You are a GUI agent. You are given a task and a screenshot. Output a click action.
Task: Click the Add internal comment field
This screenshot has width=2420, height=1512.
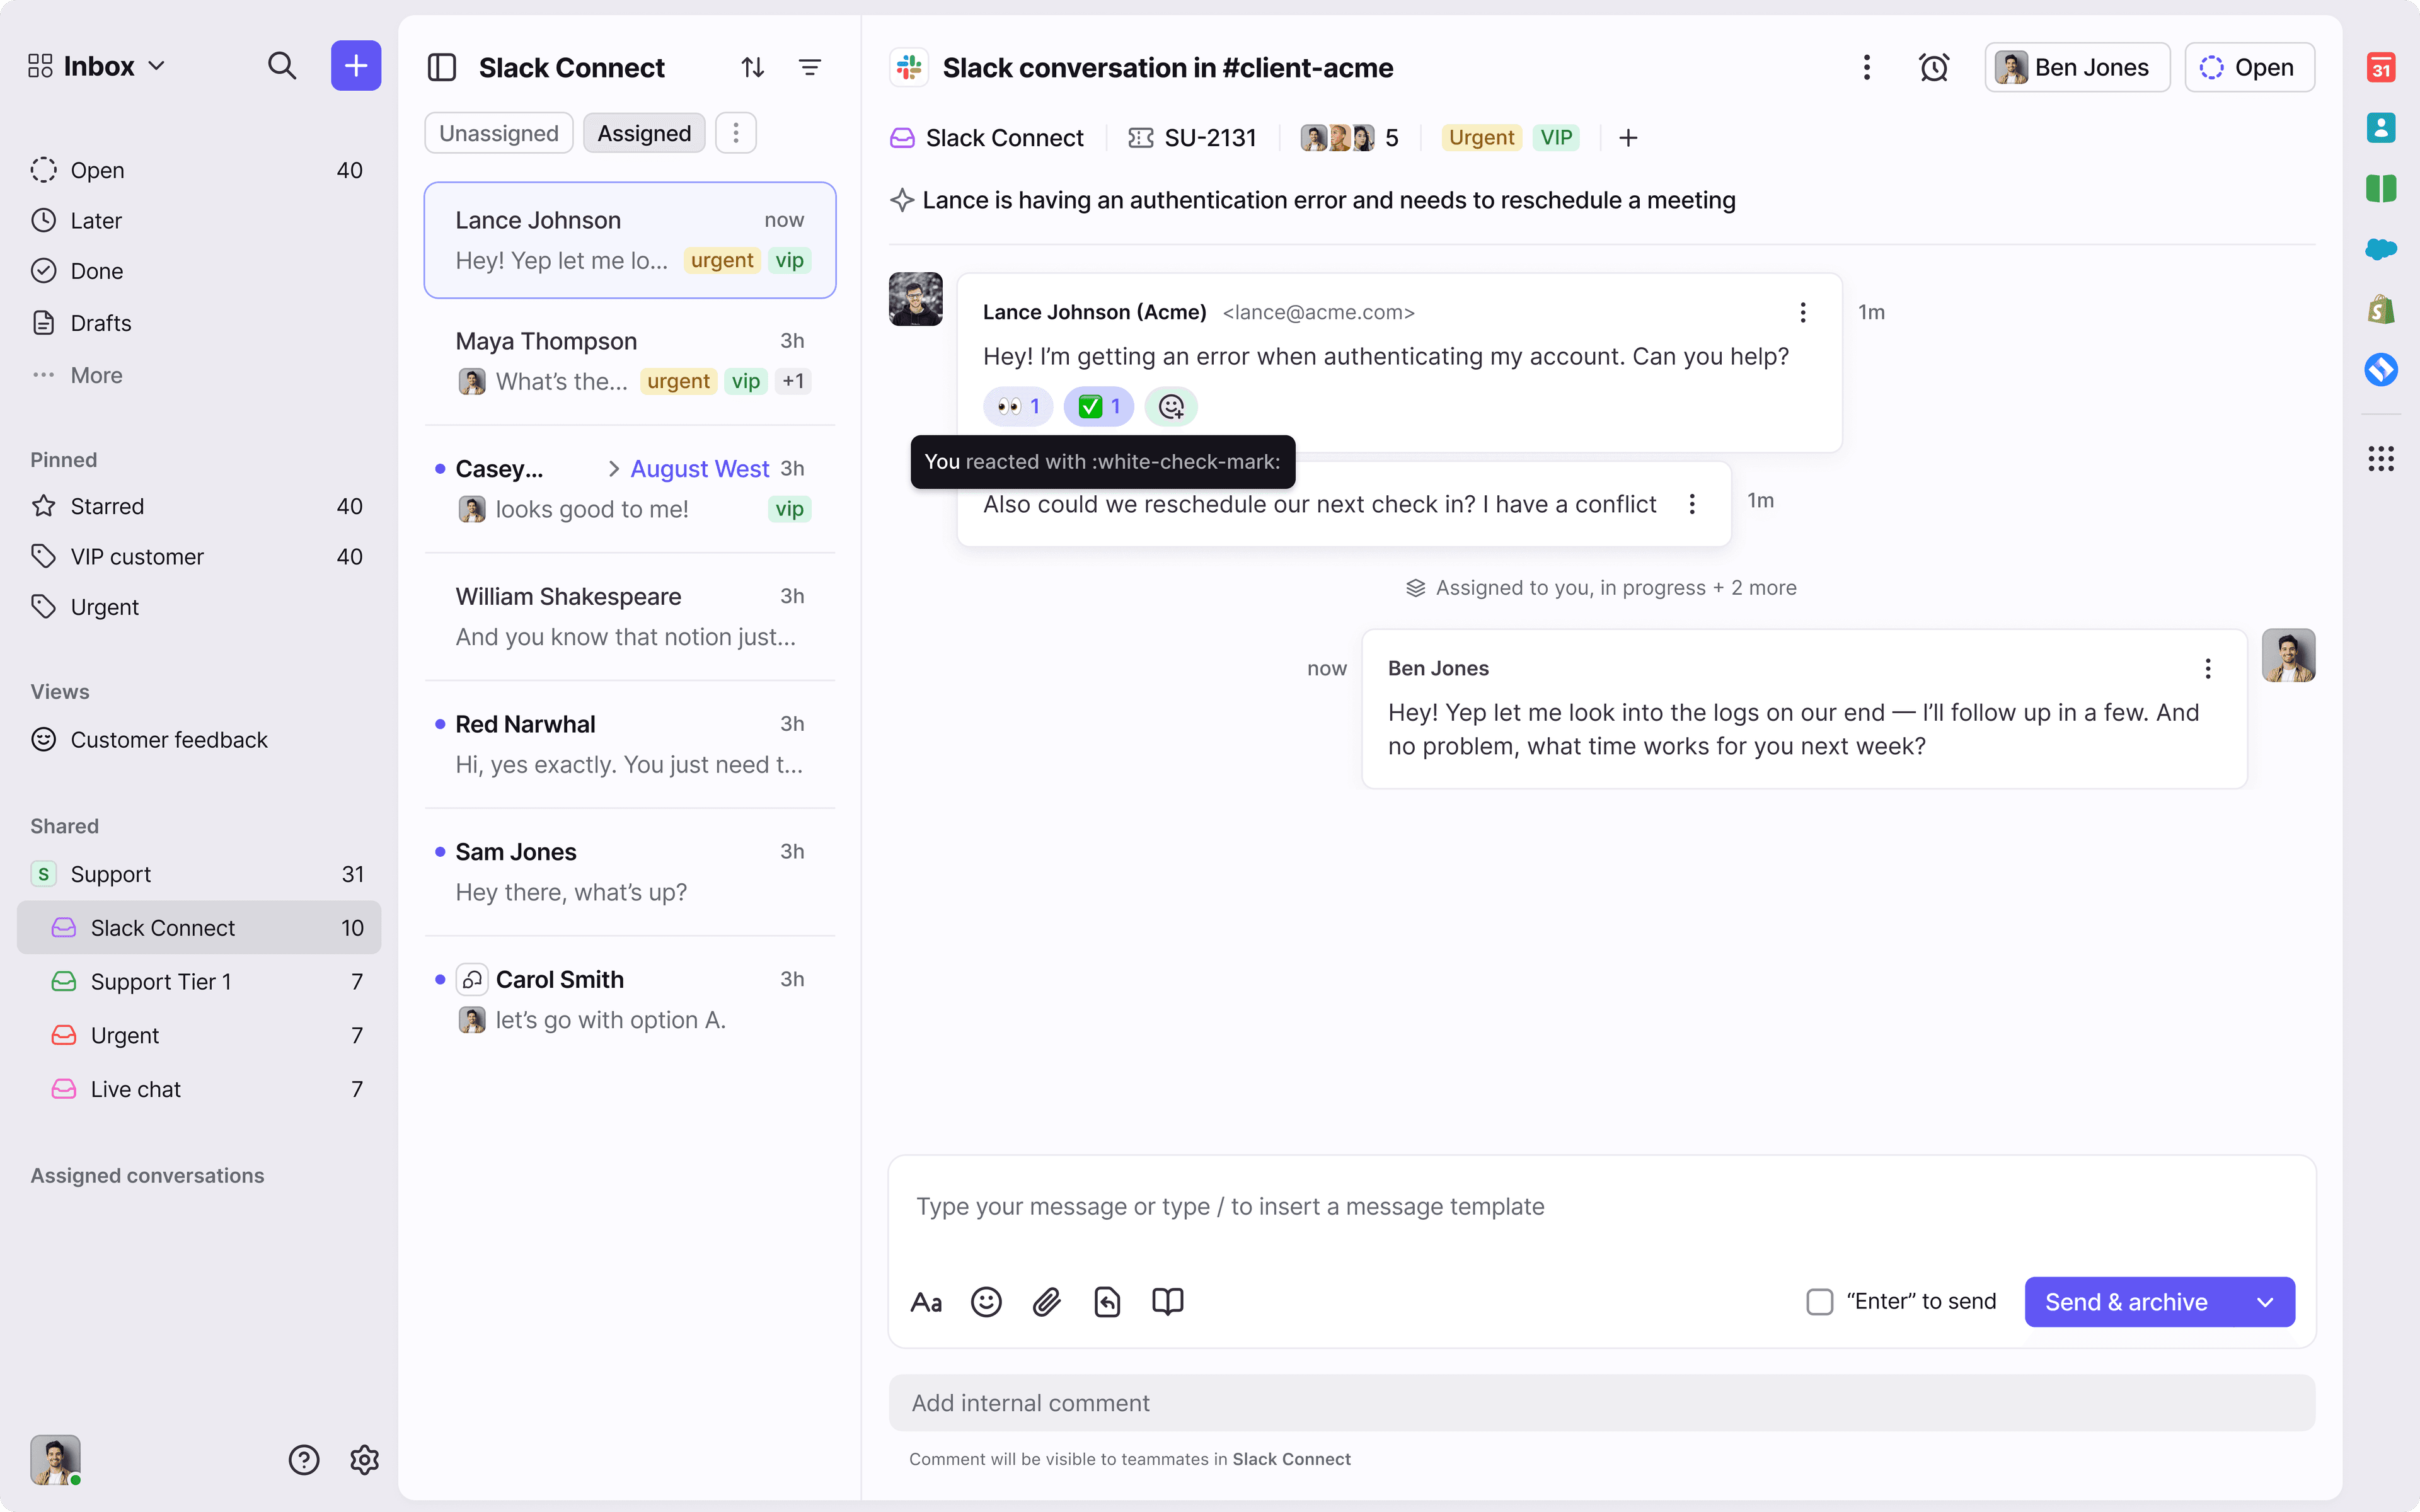click(1601, 1403)
